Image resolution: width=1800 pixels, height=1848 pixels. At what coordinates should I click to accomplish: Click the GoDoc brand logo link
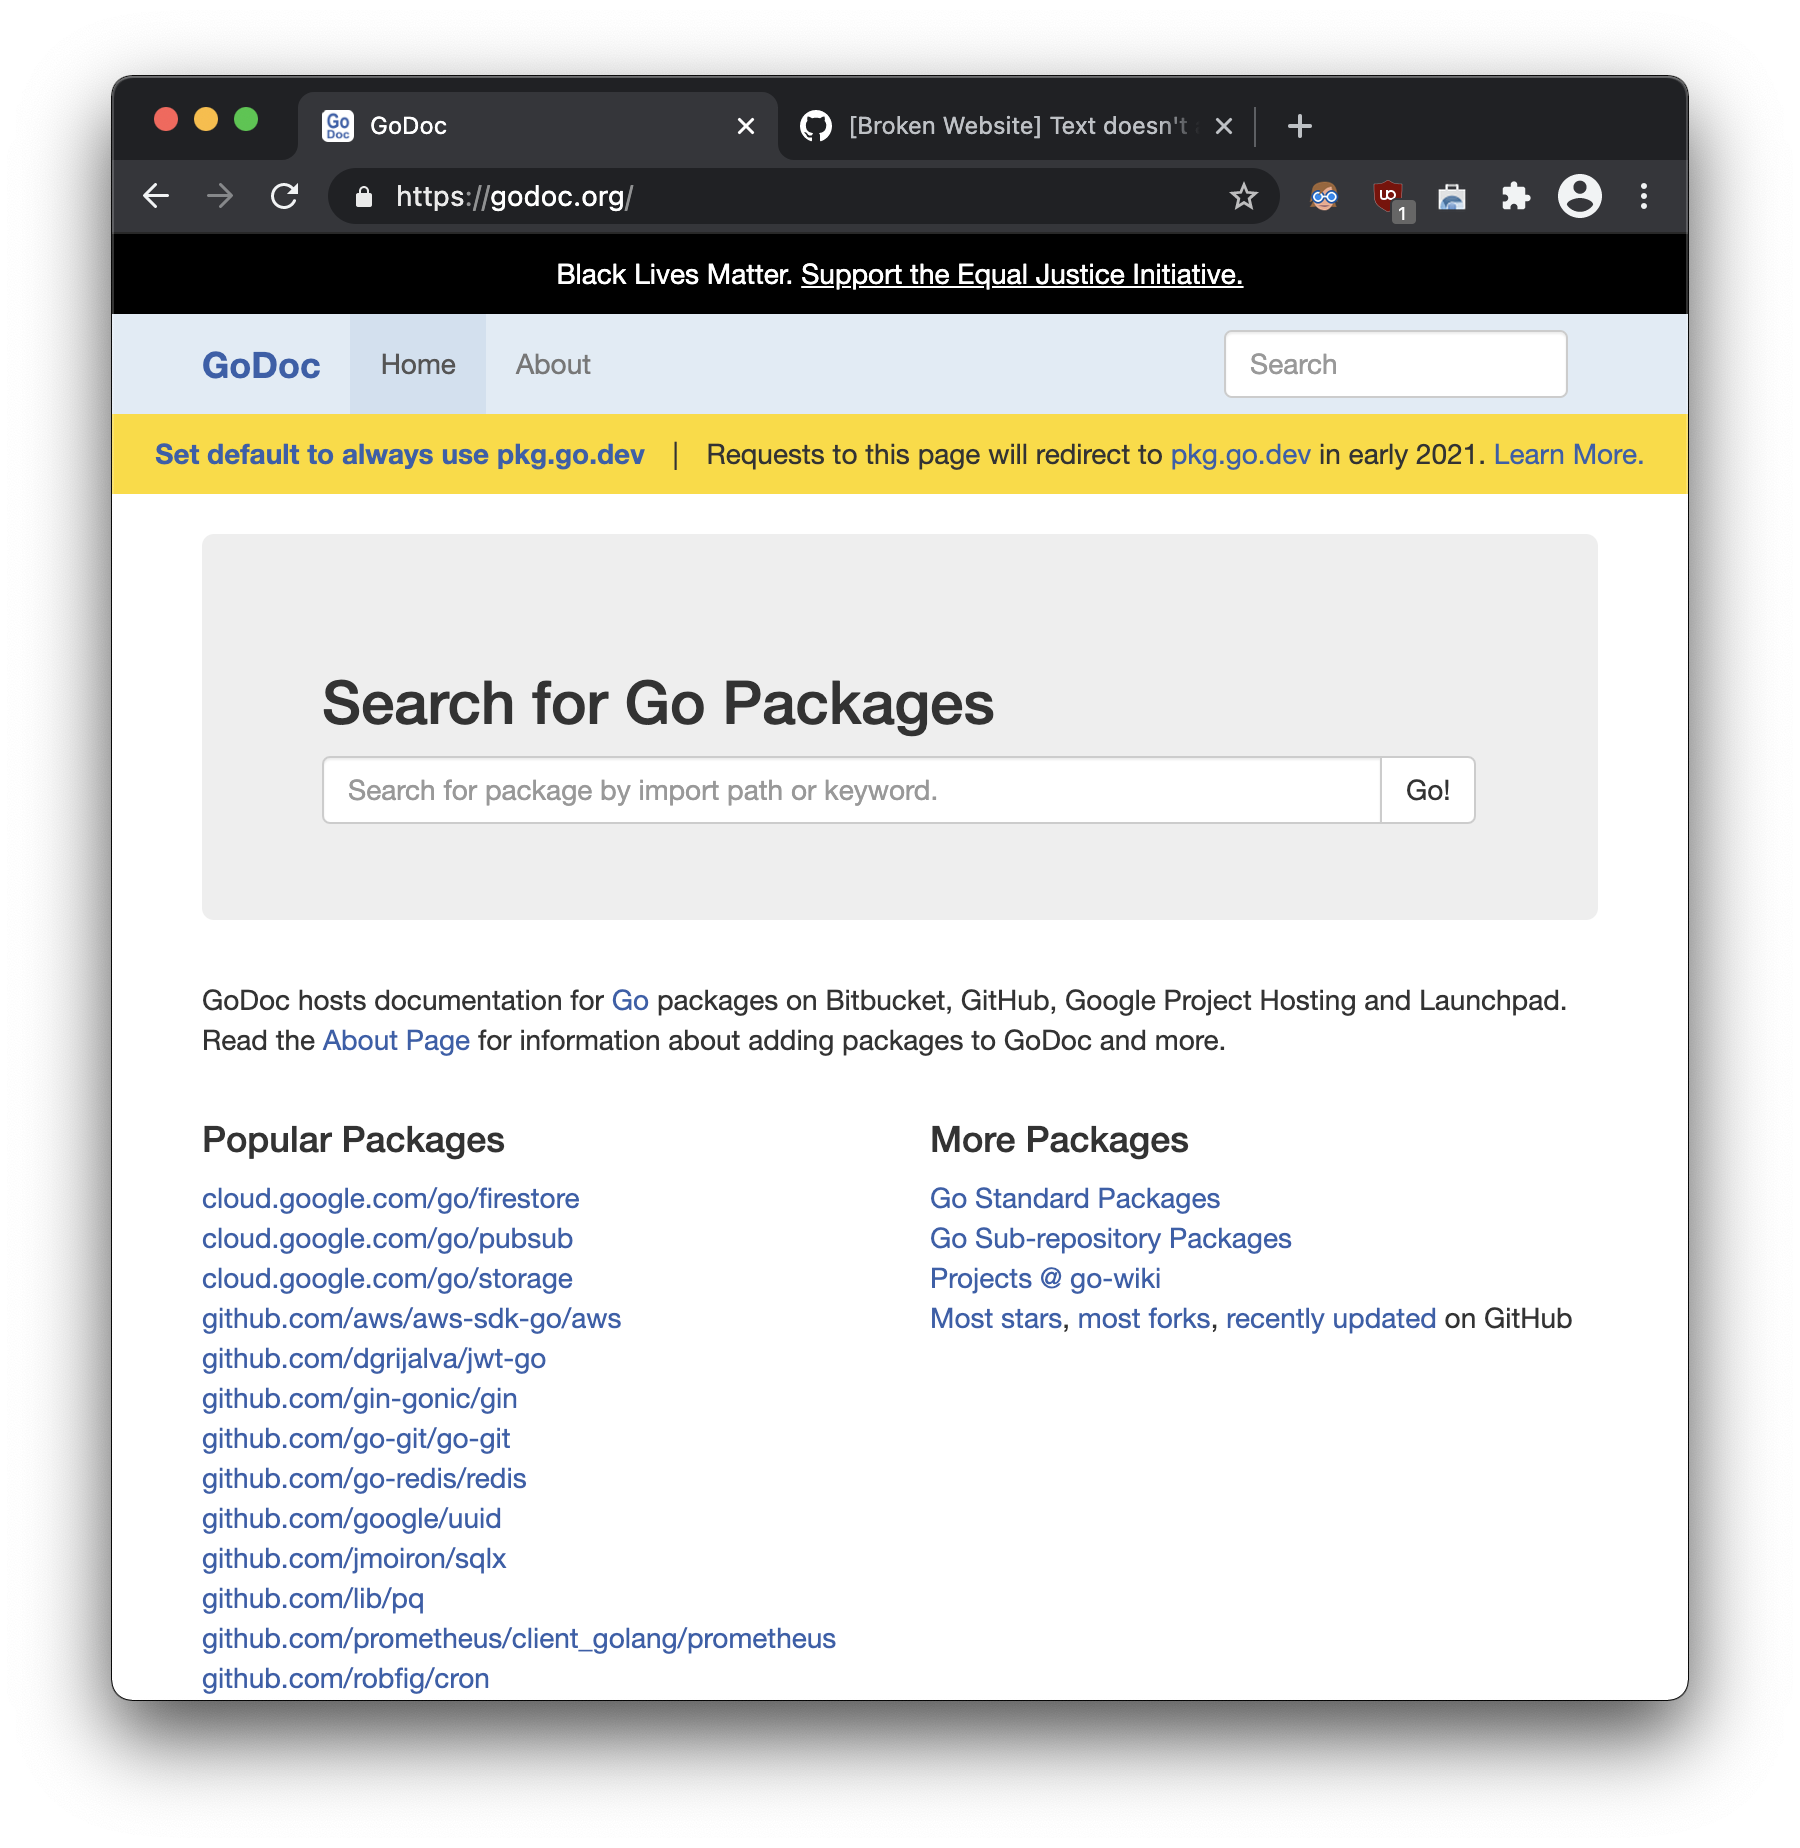click(x=261, y=365)
